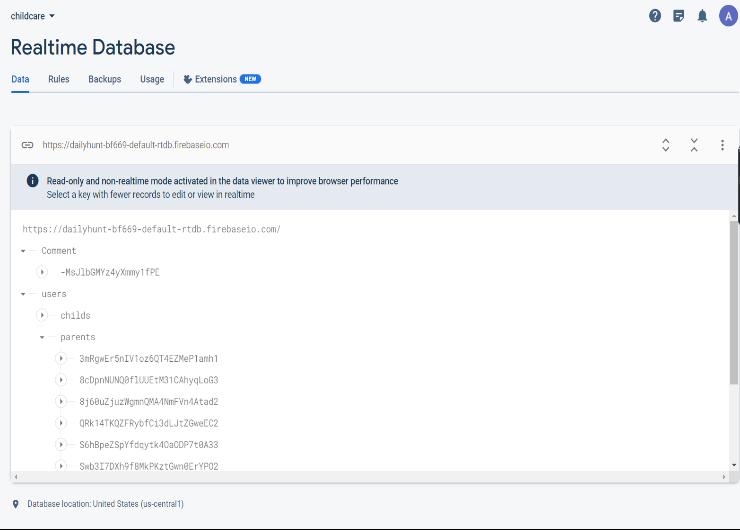Collapse the users node
This screenshot has height=530, width=740.
(23, 294)
